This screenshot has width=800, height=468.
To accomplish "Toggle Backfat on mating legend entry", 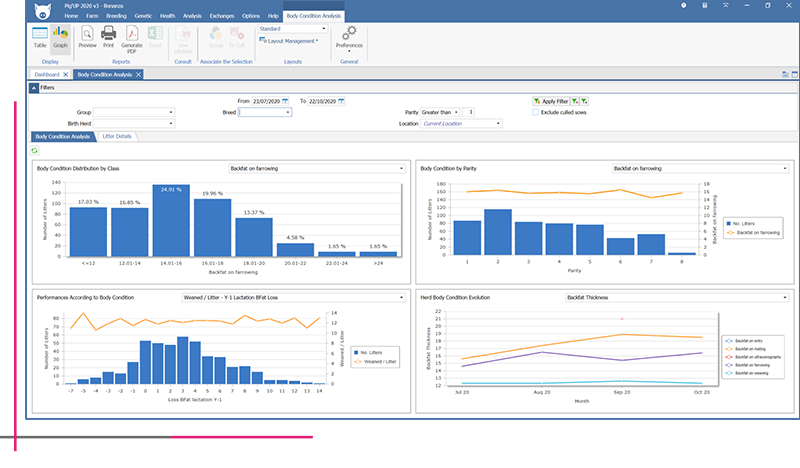I will 745,349.
